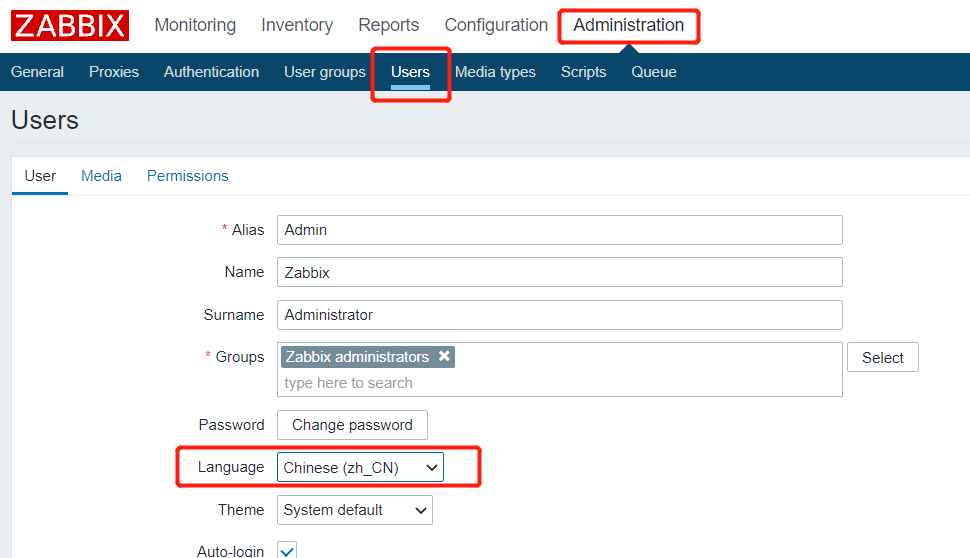Focus the Surname input field

click(x=560, y=315)
